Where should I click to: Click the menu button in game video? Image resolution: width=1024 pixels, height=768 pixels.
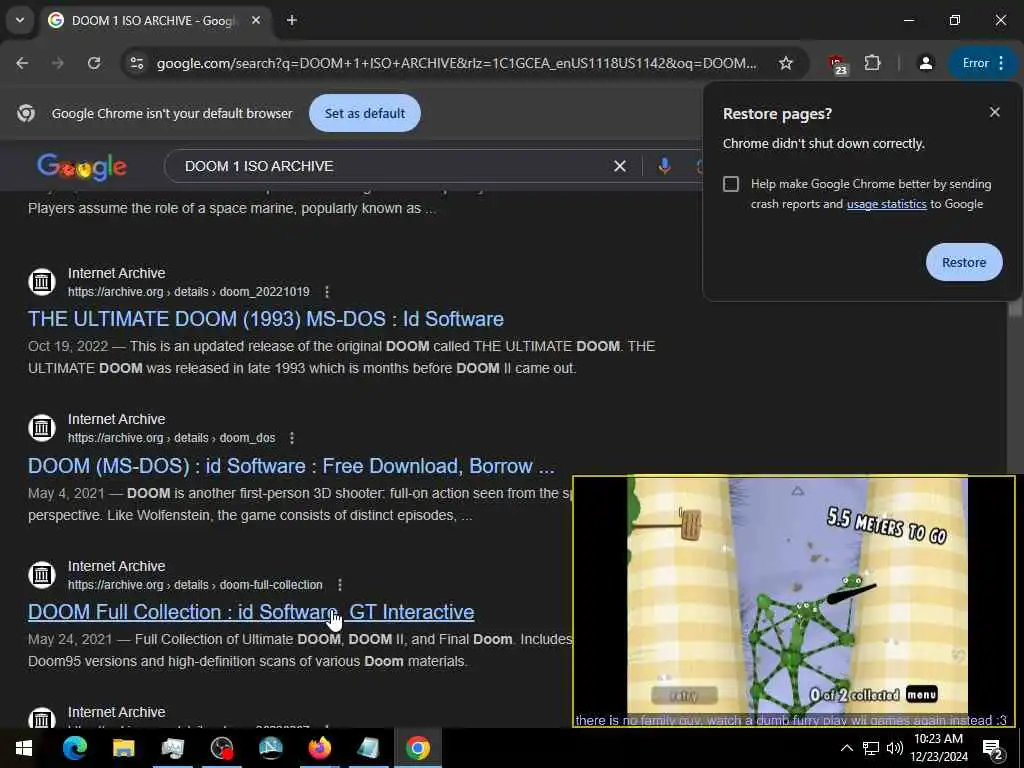[921, 694]
